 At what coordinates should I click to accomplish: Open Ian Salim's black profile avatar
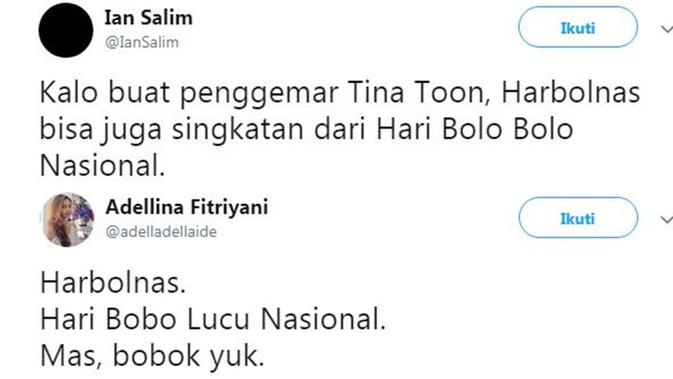pyautogui.click(x=66, y=30)
